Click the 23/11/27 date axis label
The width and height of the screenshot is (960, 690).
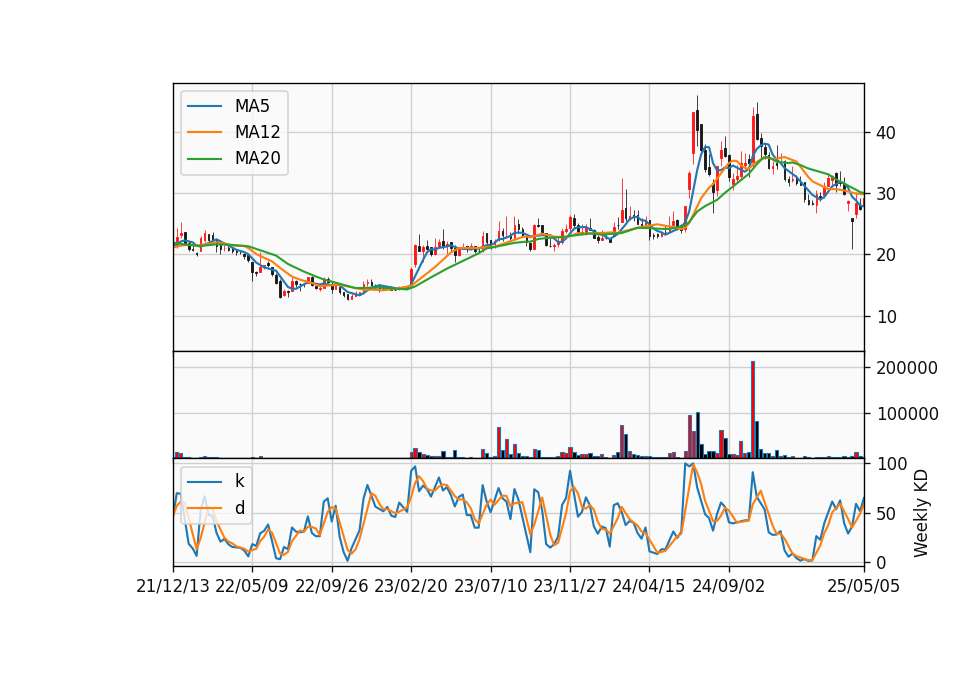(570, 586)
